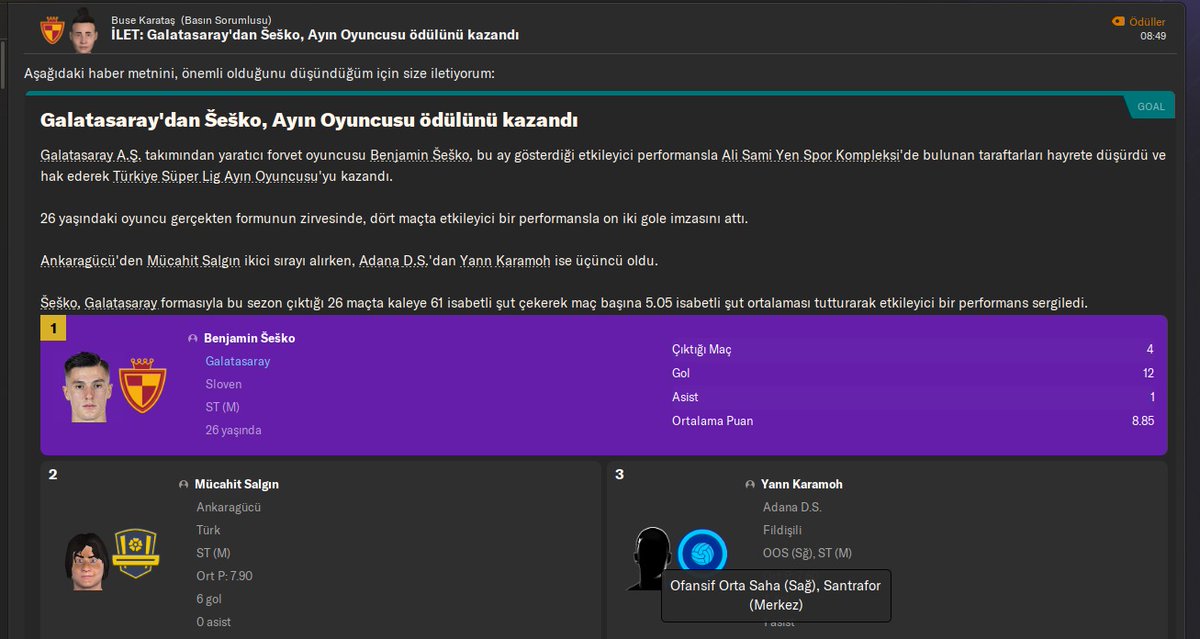
Task: Follow the Ali Sami Yen Spor Kompleksi link
Action: (x=812, y=156)
